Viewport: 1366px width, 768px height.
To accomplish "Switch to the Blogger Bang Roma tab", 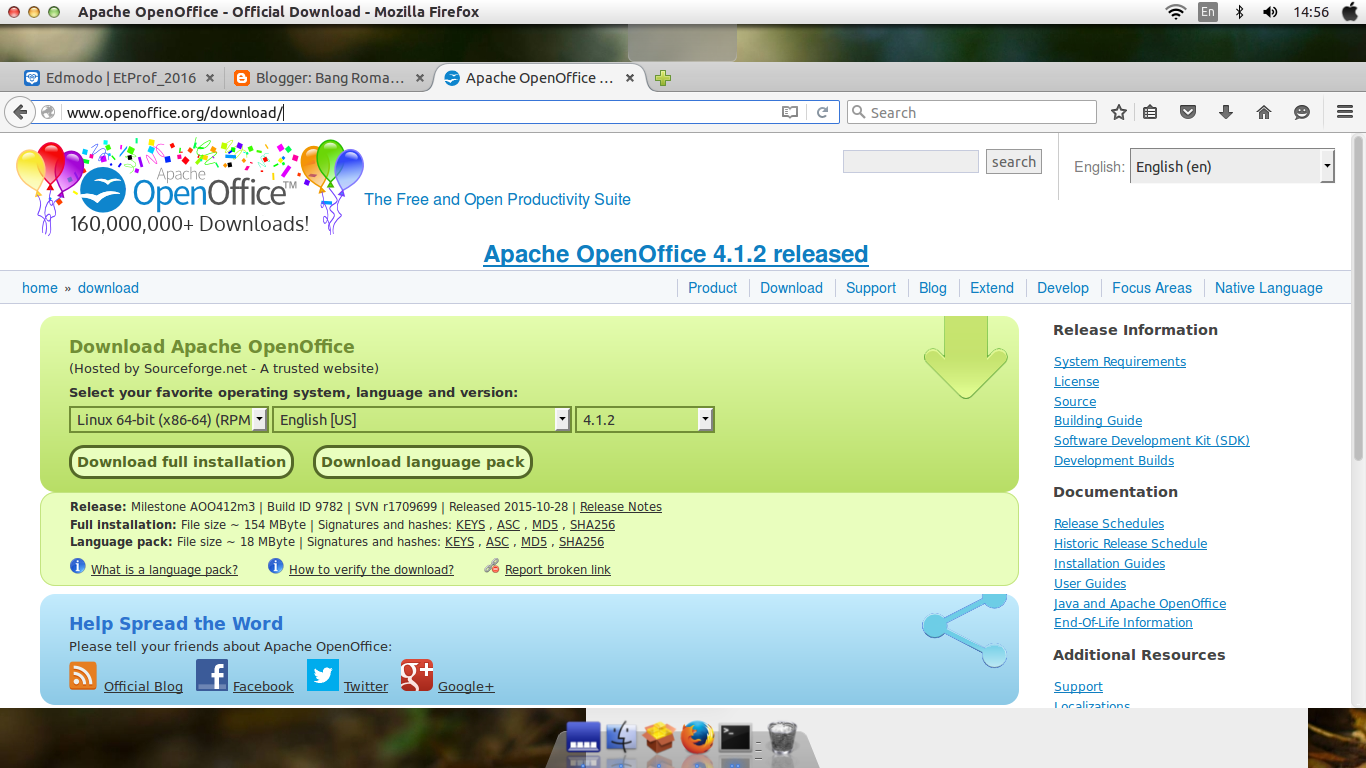I will pyautogui.click(x=330, y=78).
